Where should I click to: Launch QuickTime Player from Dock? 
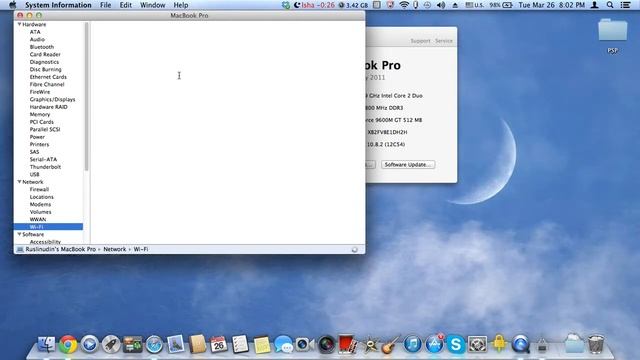click(x=520, y=344)
